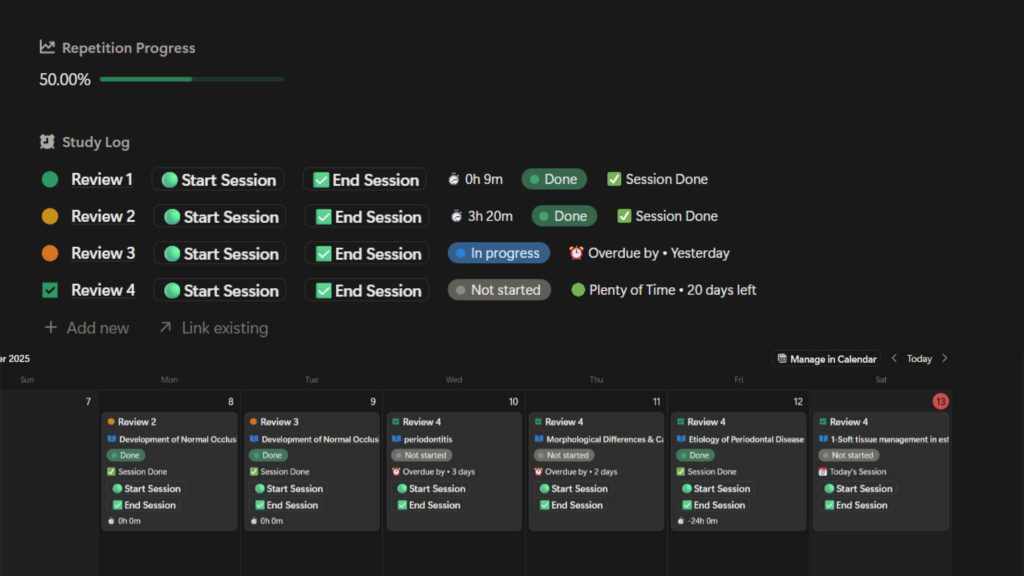Go to next week with right chevron
The height and width of the screenshot is (576, 1024).
[945, 359]
